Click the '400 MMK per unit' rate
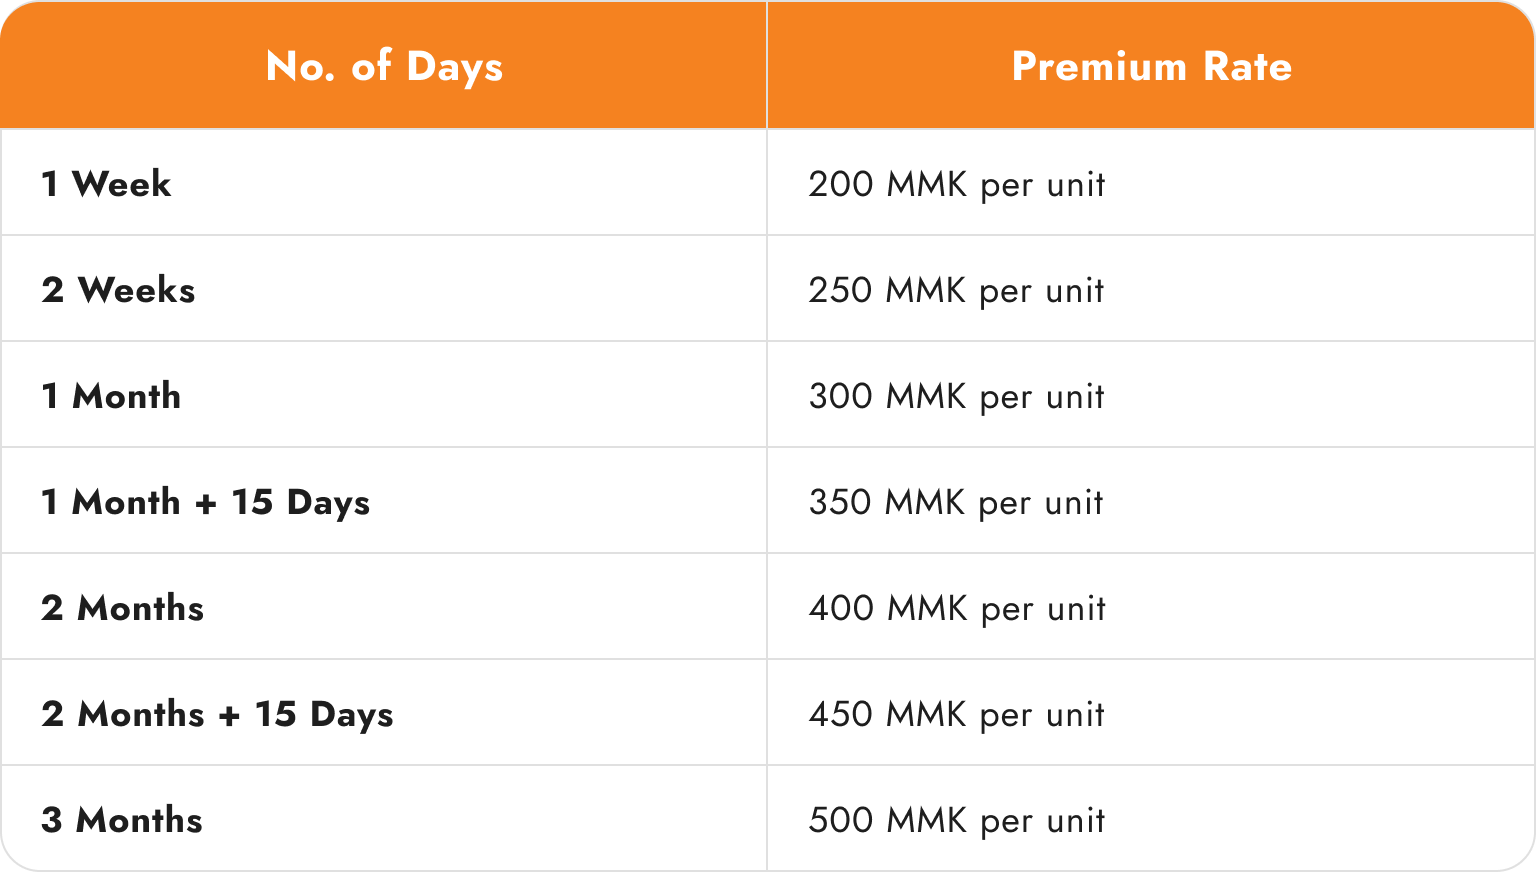The width and height of the screenshot is (1536, 872). [957, 609]
